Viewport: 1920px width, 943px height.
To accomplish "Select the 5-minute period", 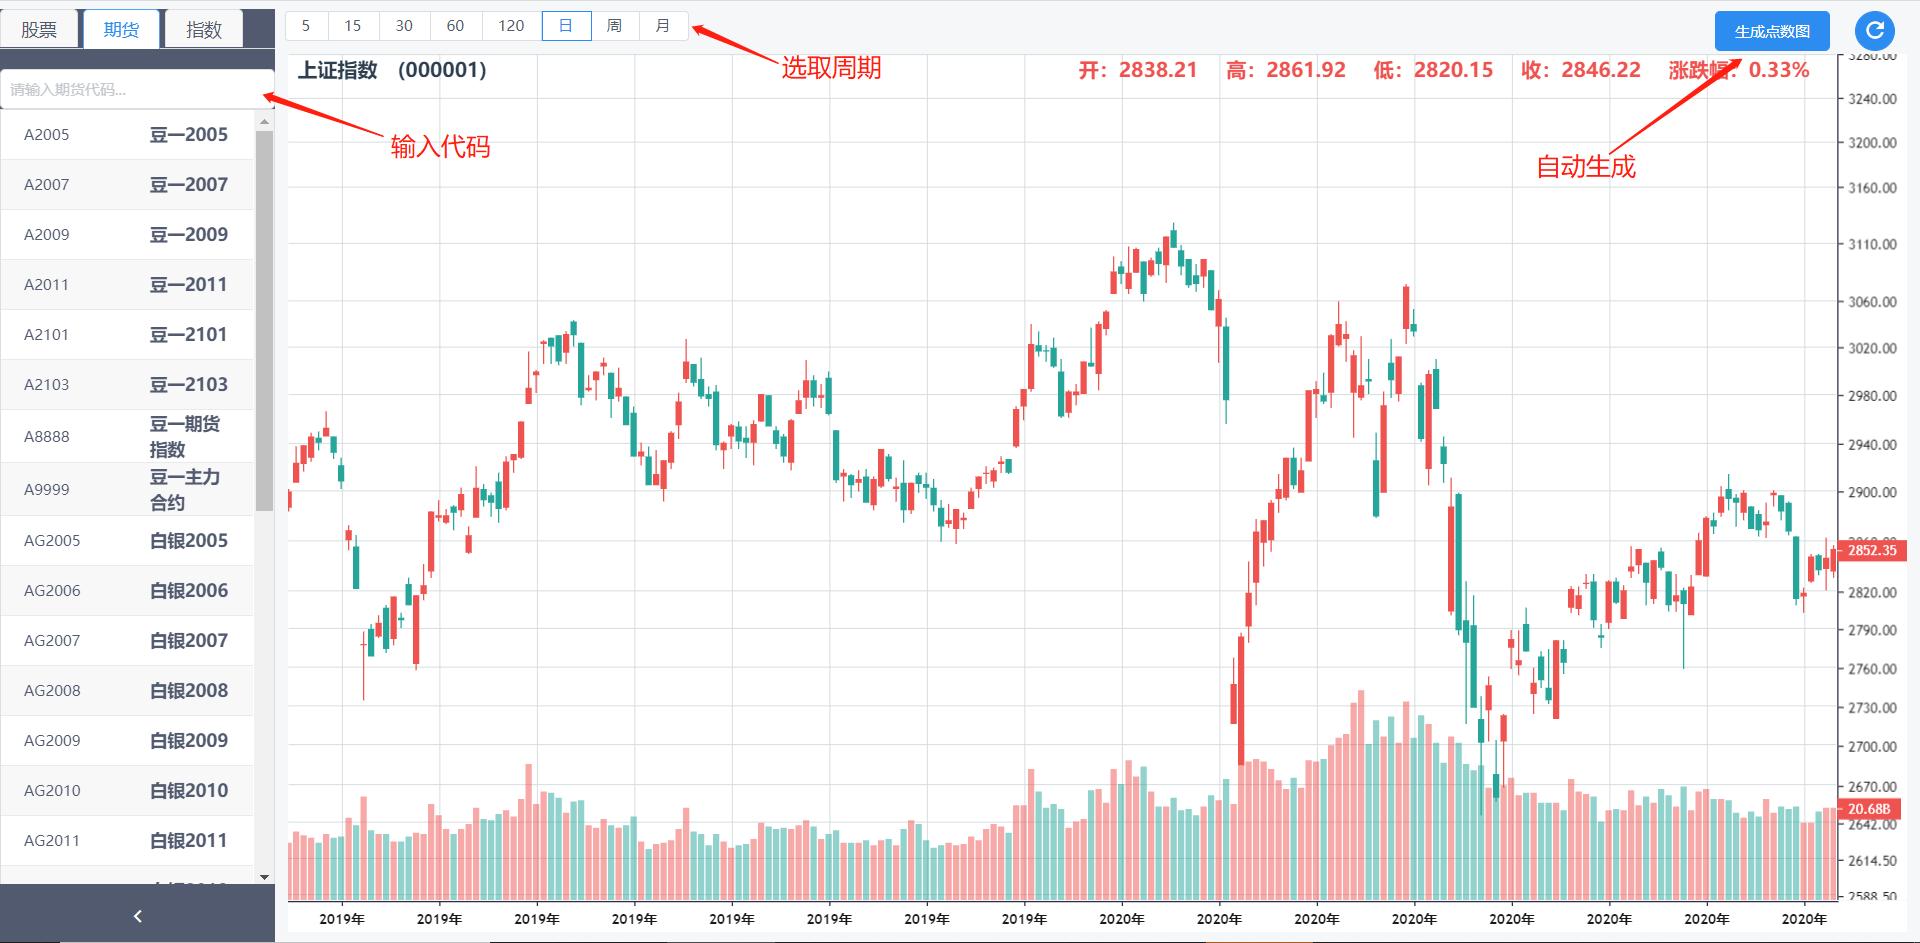I will [x=306, y=26].
